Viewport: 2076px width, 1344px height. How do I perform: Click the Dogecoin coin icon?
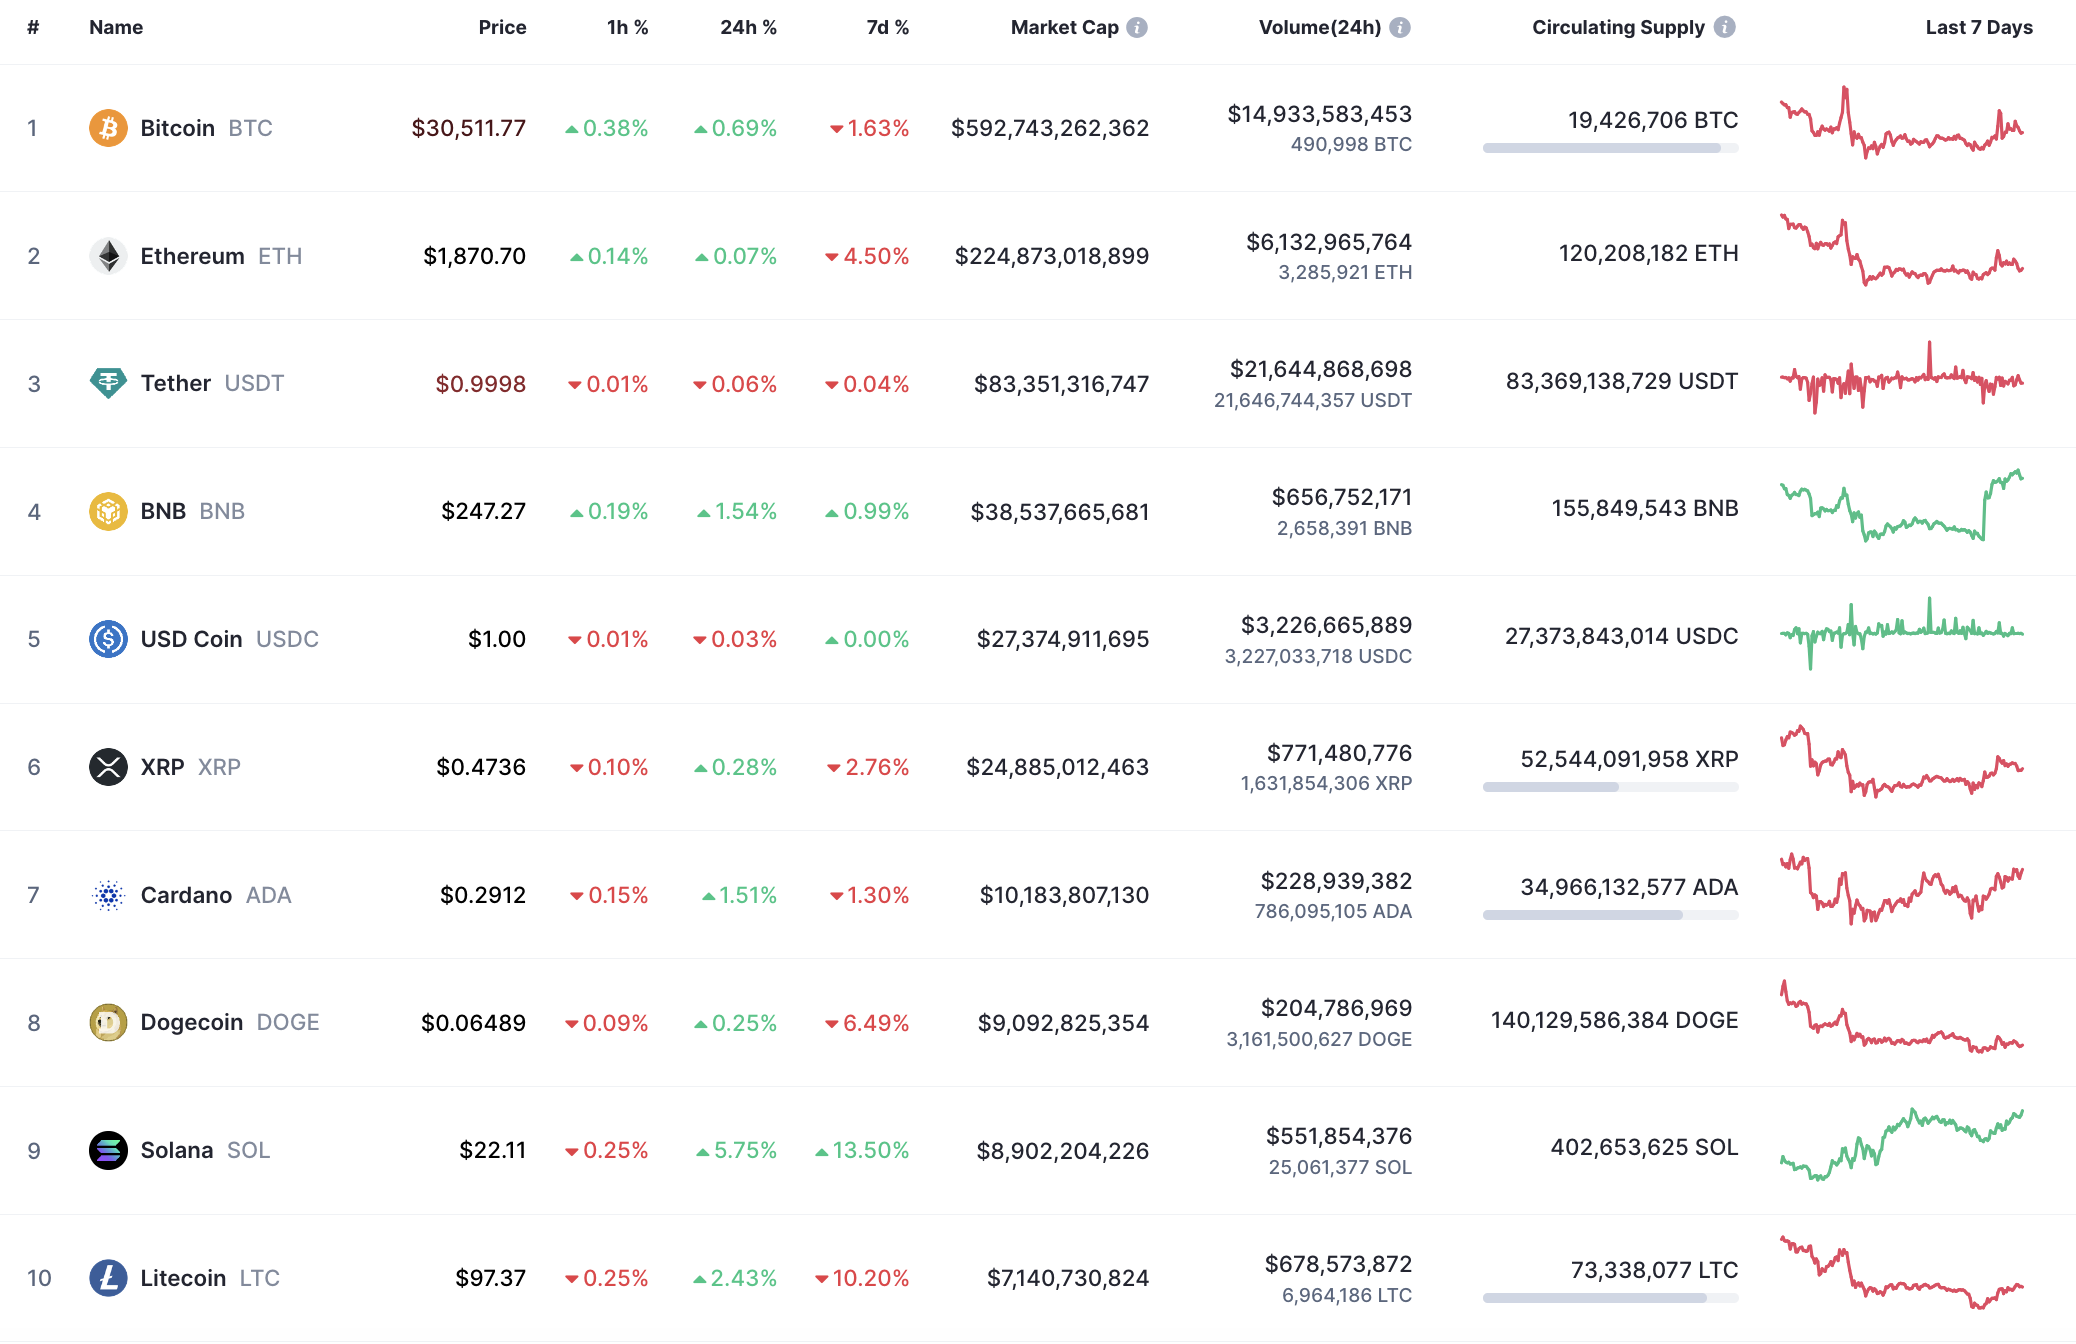coord(109,1022)
